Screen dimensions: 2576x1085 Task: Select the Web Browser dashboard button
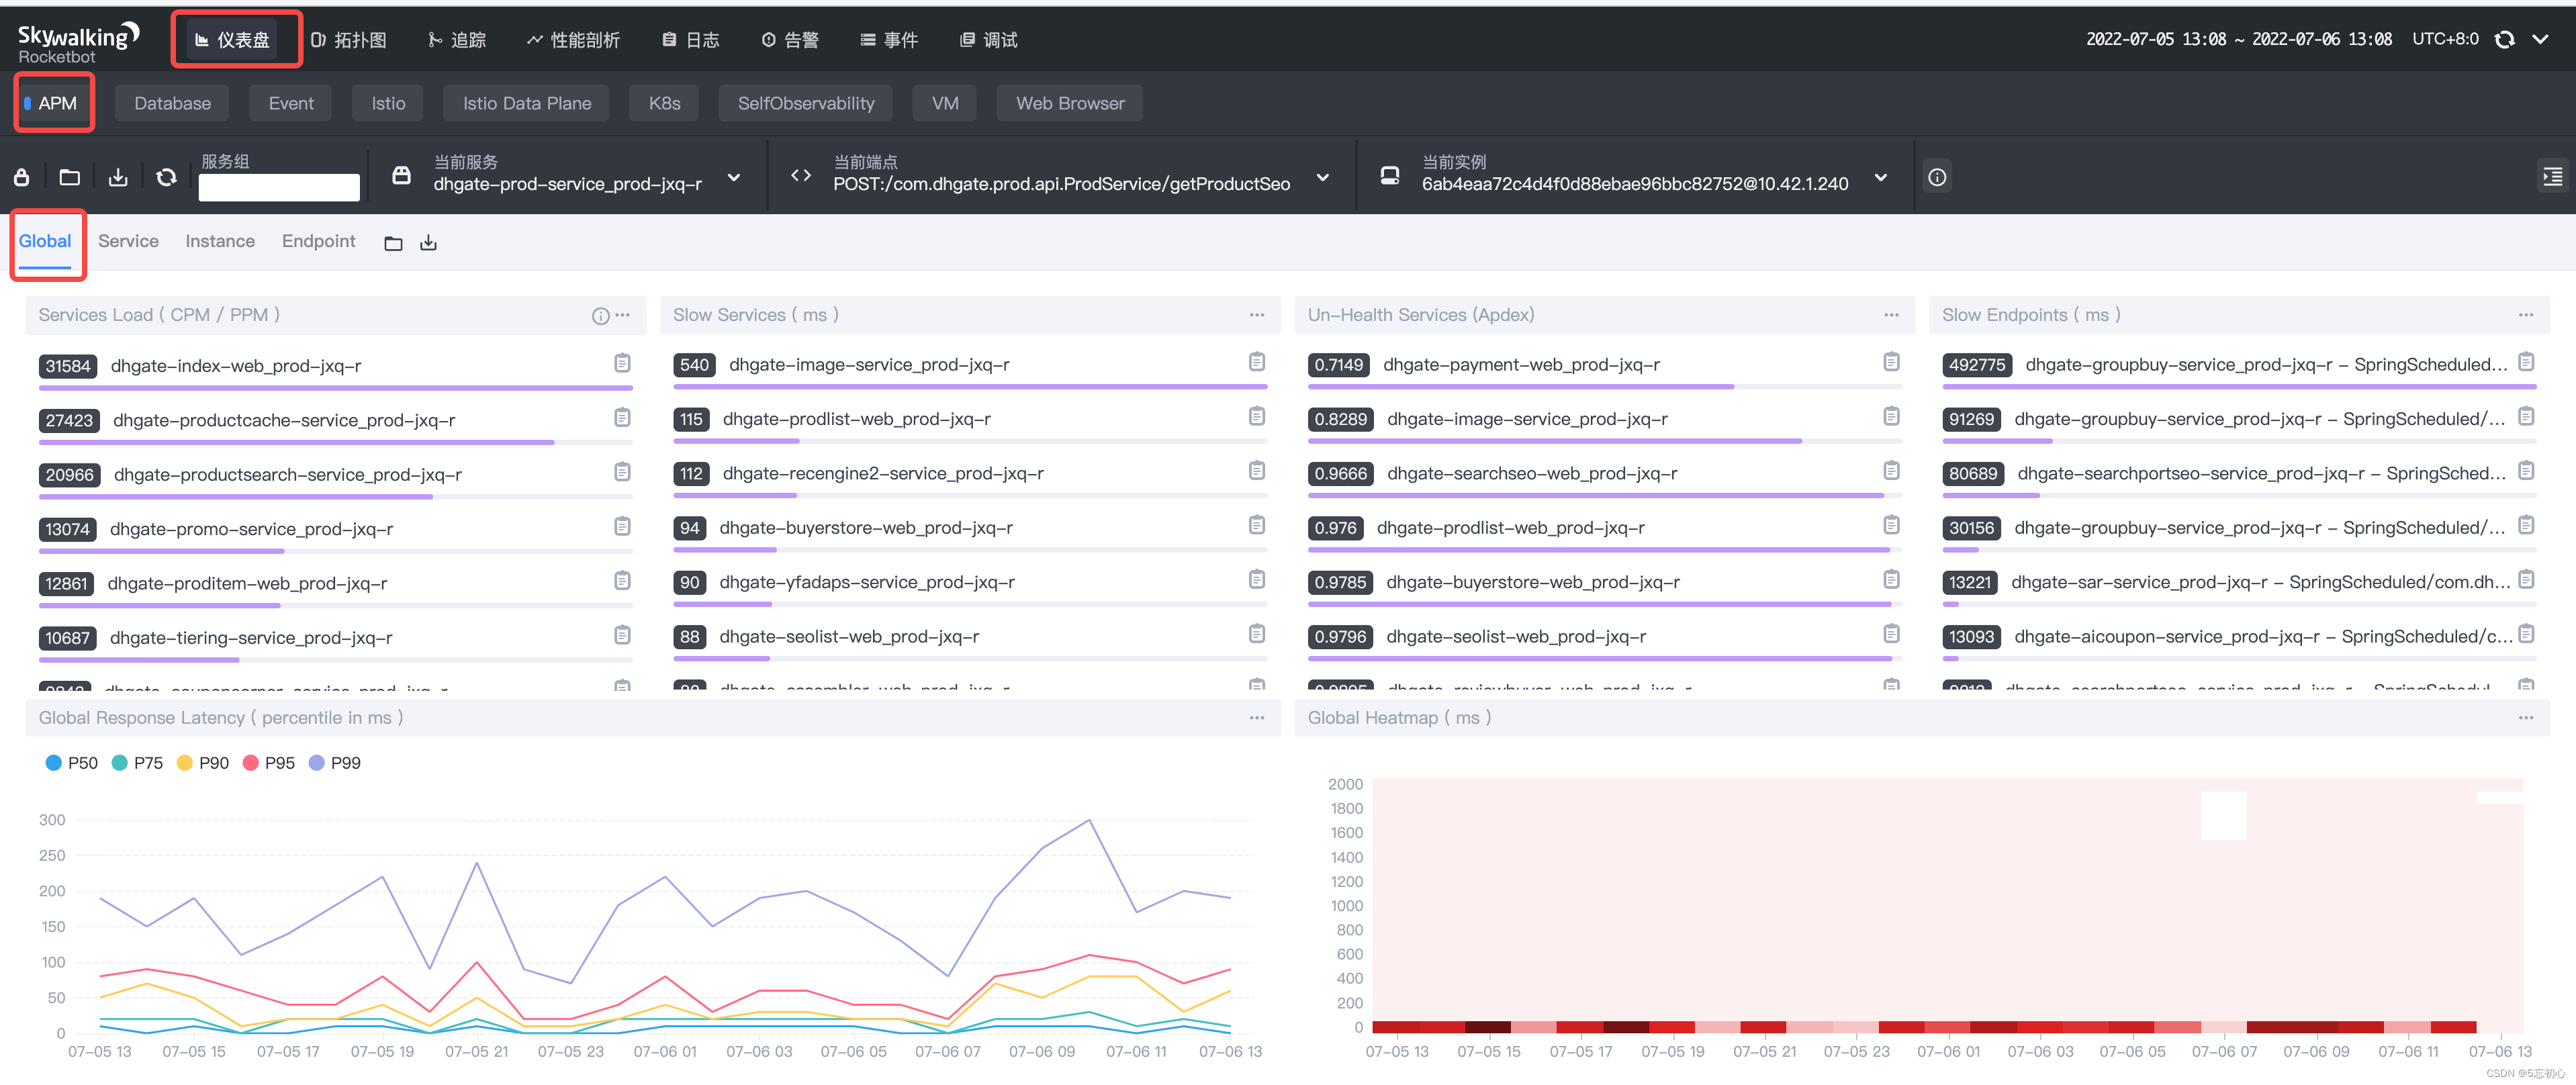(x=1070, y=103)
